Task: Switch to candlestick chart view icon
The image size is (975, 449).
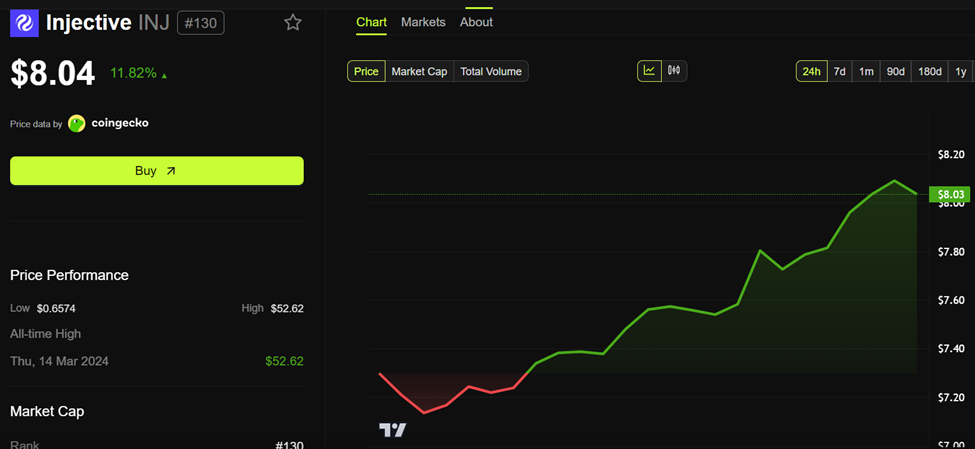Action: click(674, 71)
